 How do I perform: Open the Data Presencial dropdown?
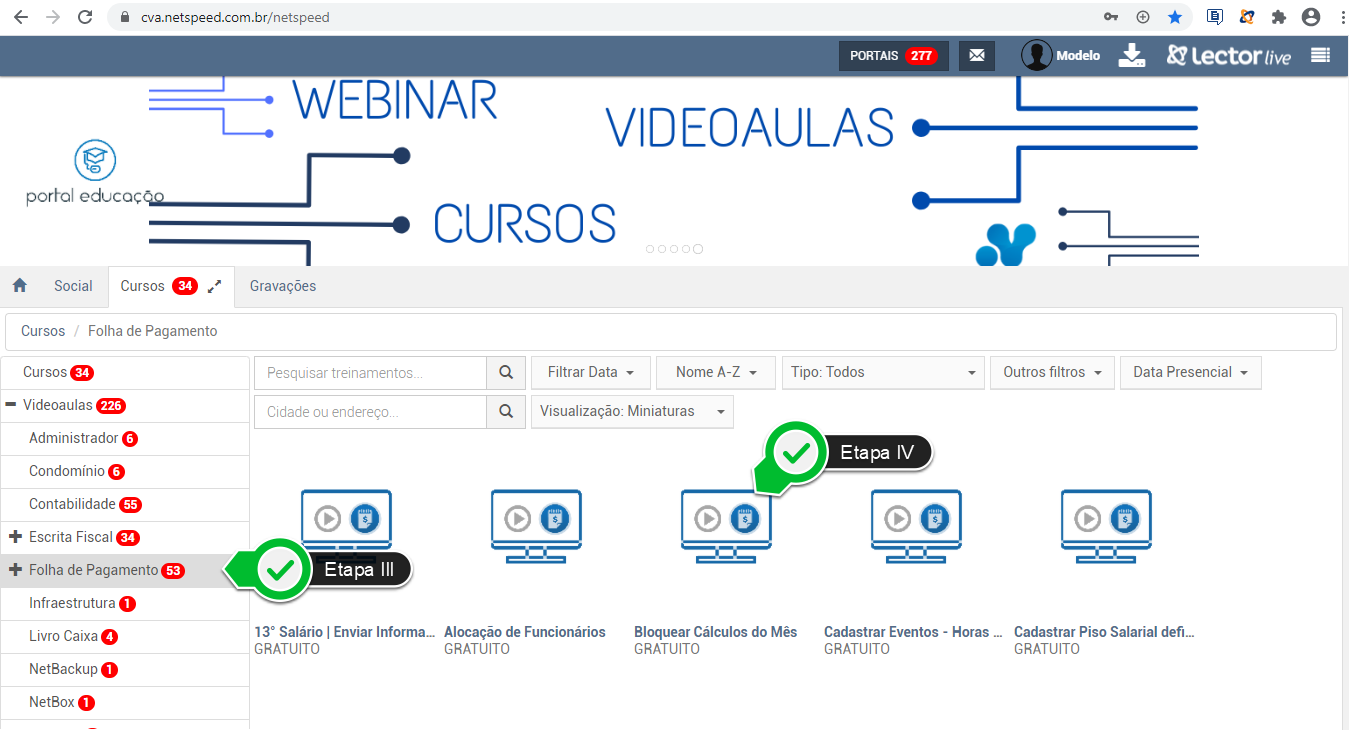1191,373
